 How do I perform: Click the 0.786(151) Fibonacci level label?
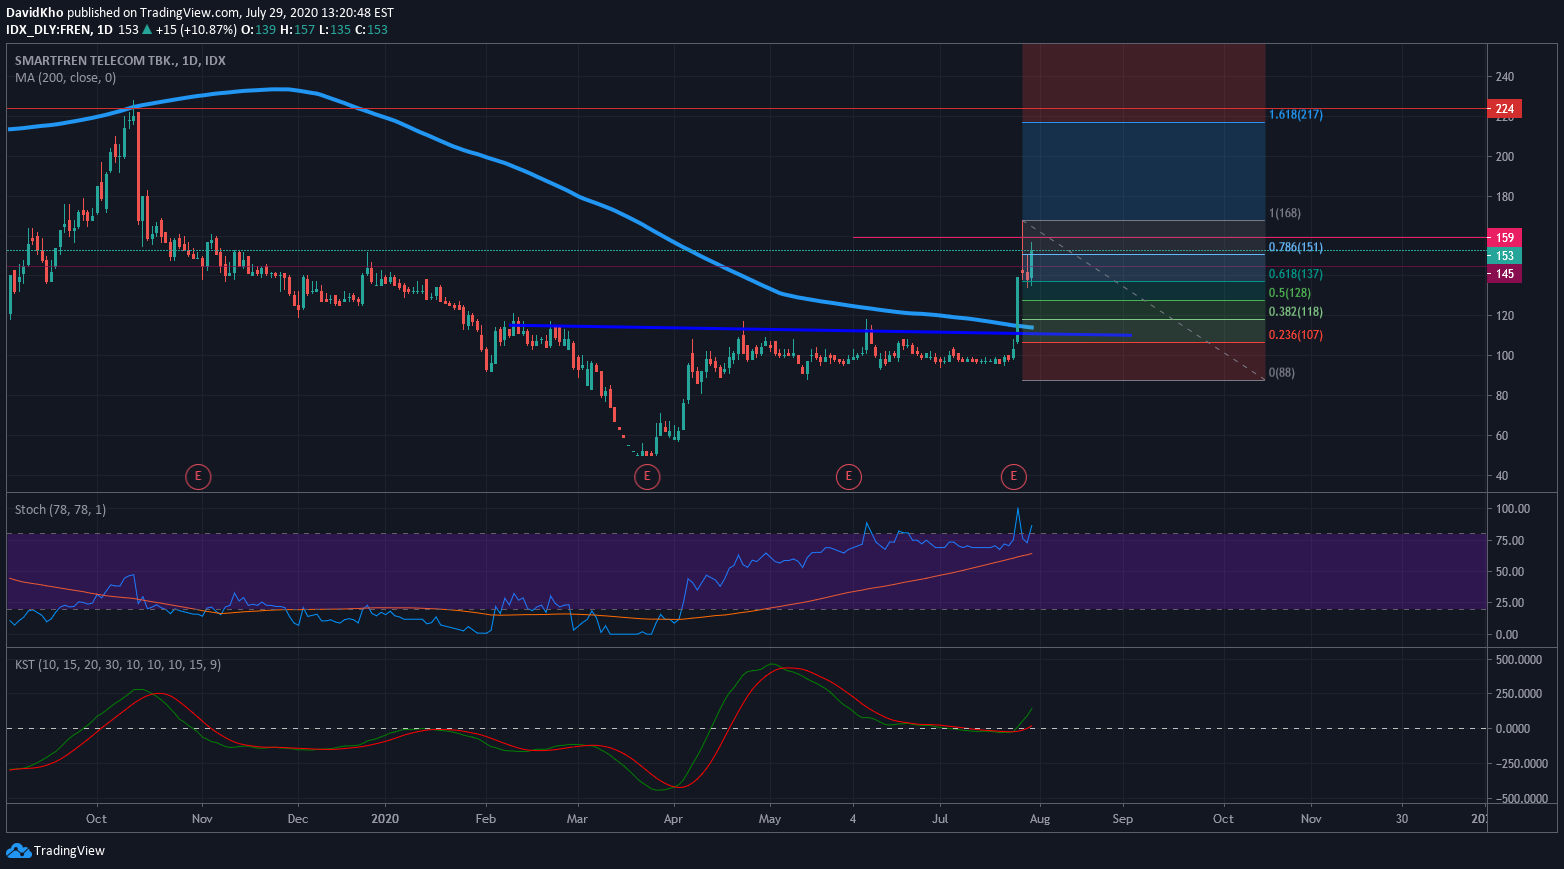click(x=1295, y=247)
